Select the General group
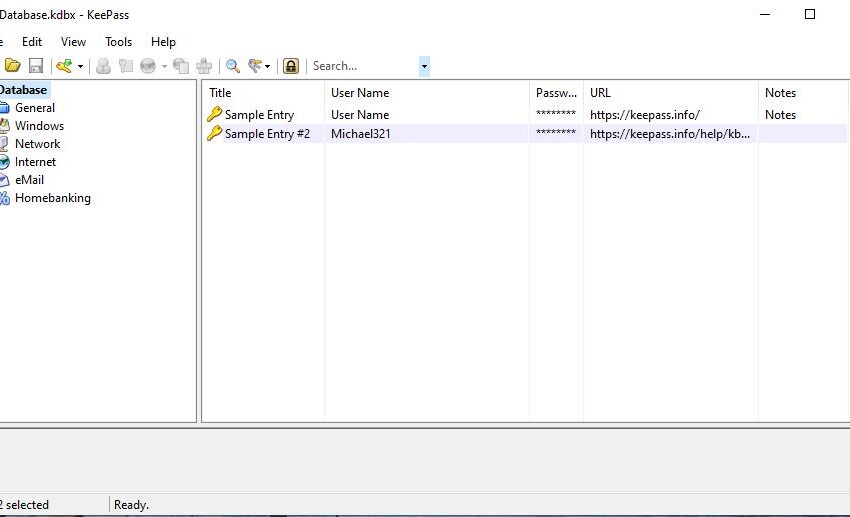 click(x=35, y=108)
